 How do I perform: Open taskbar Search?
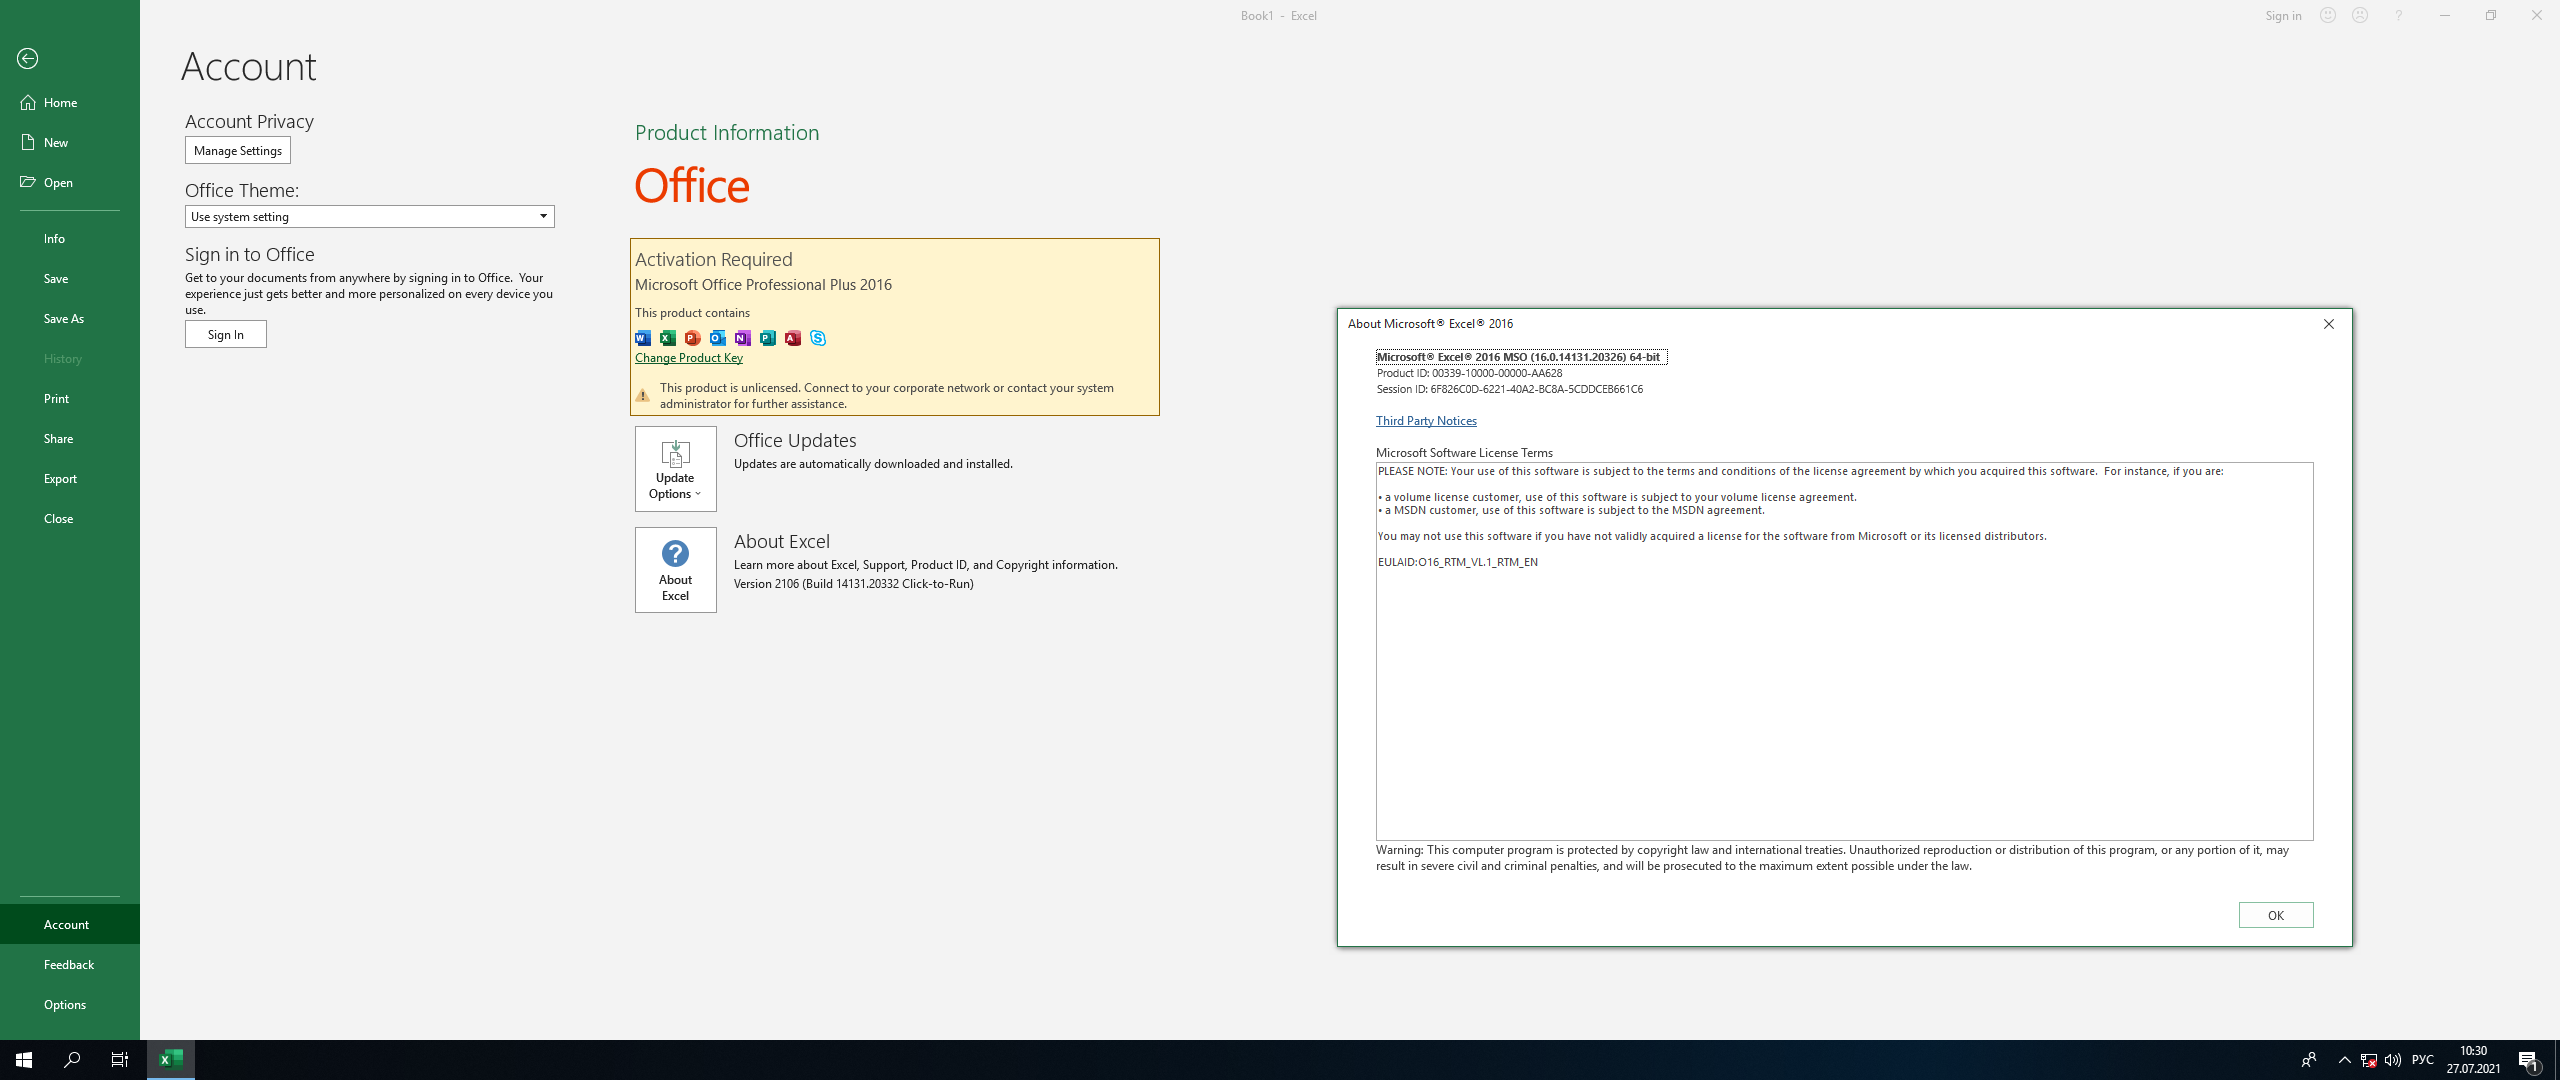pos(72,1060)
